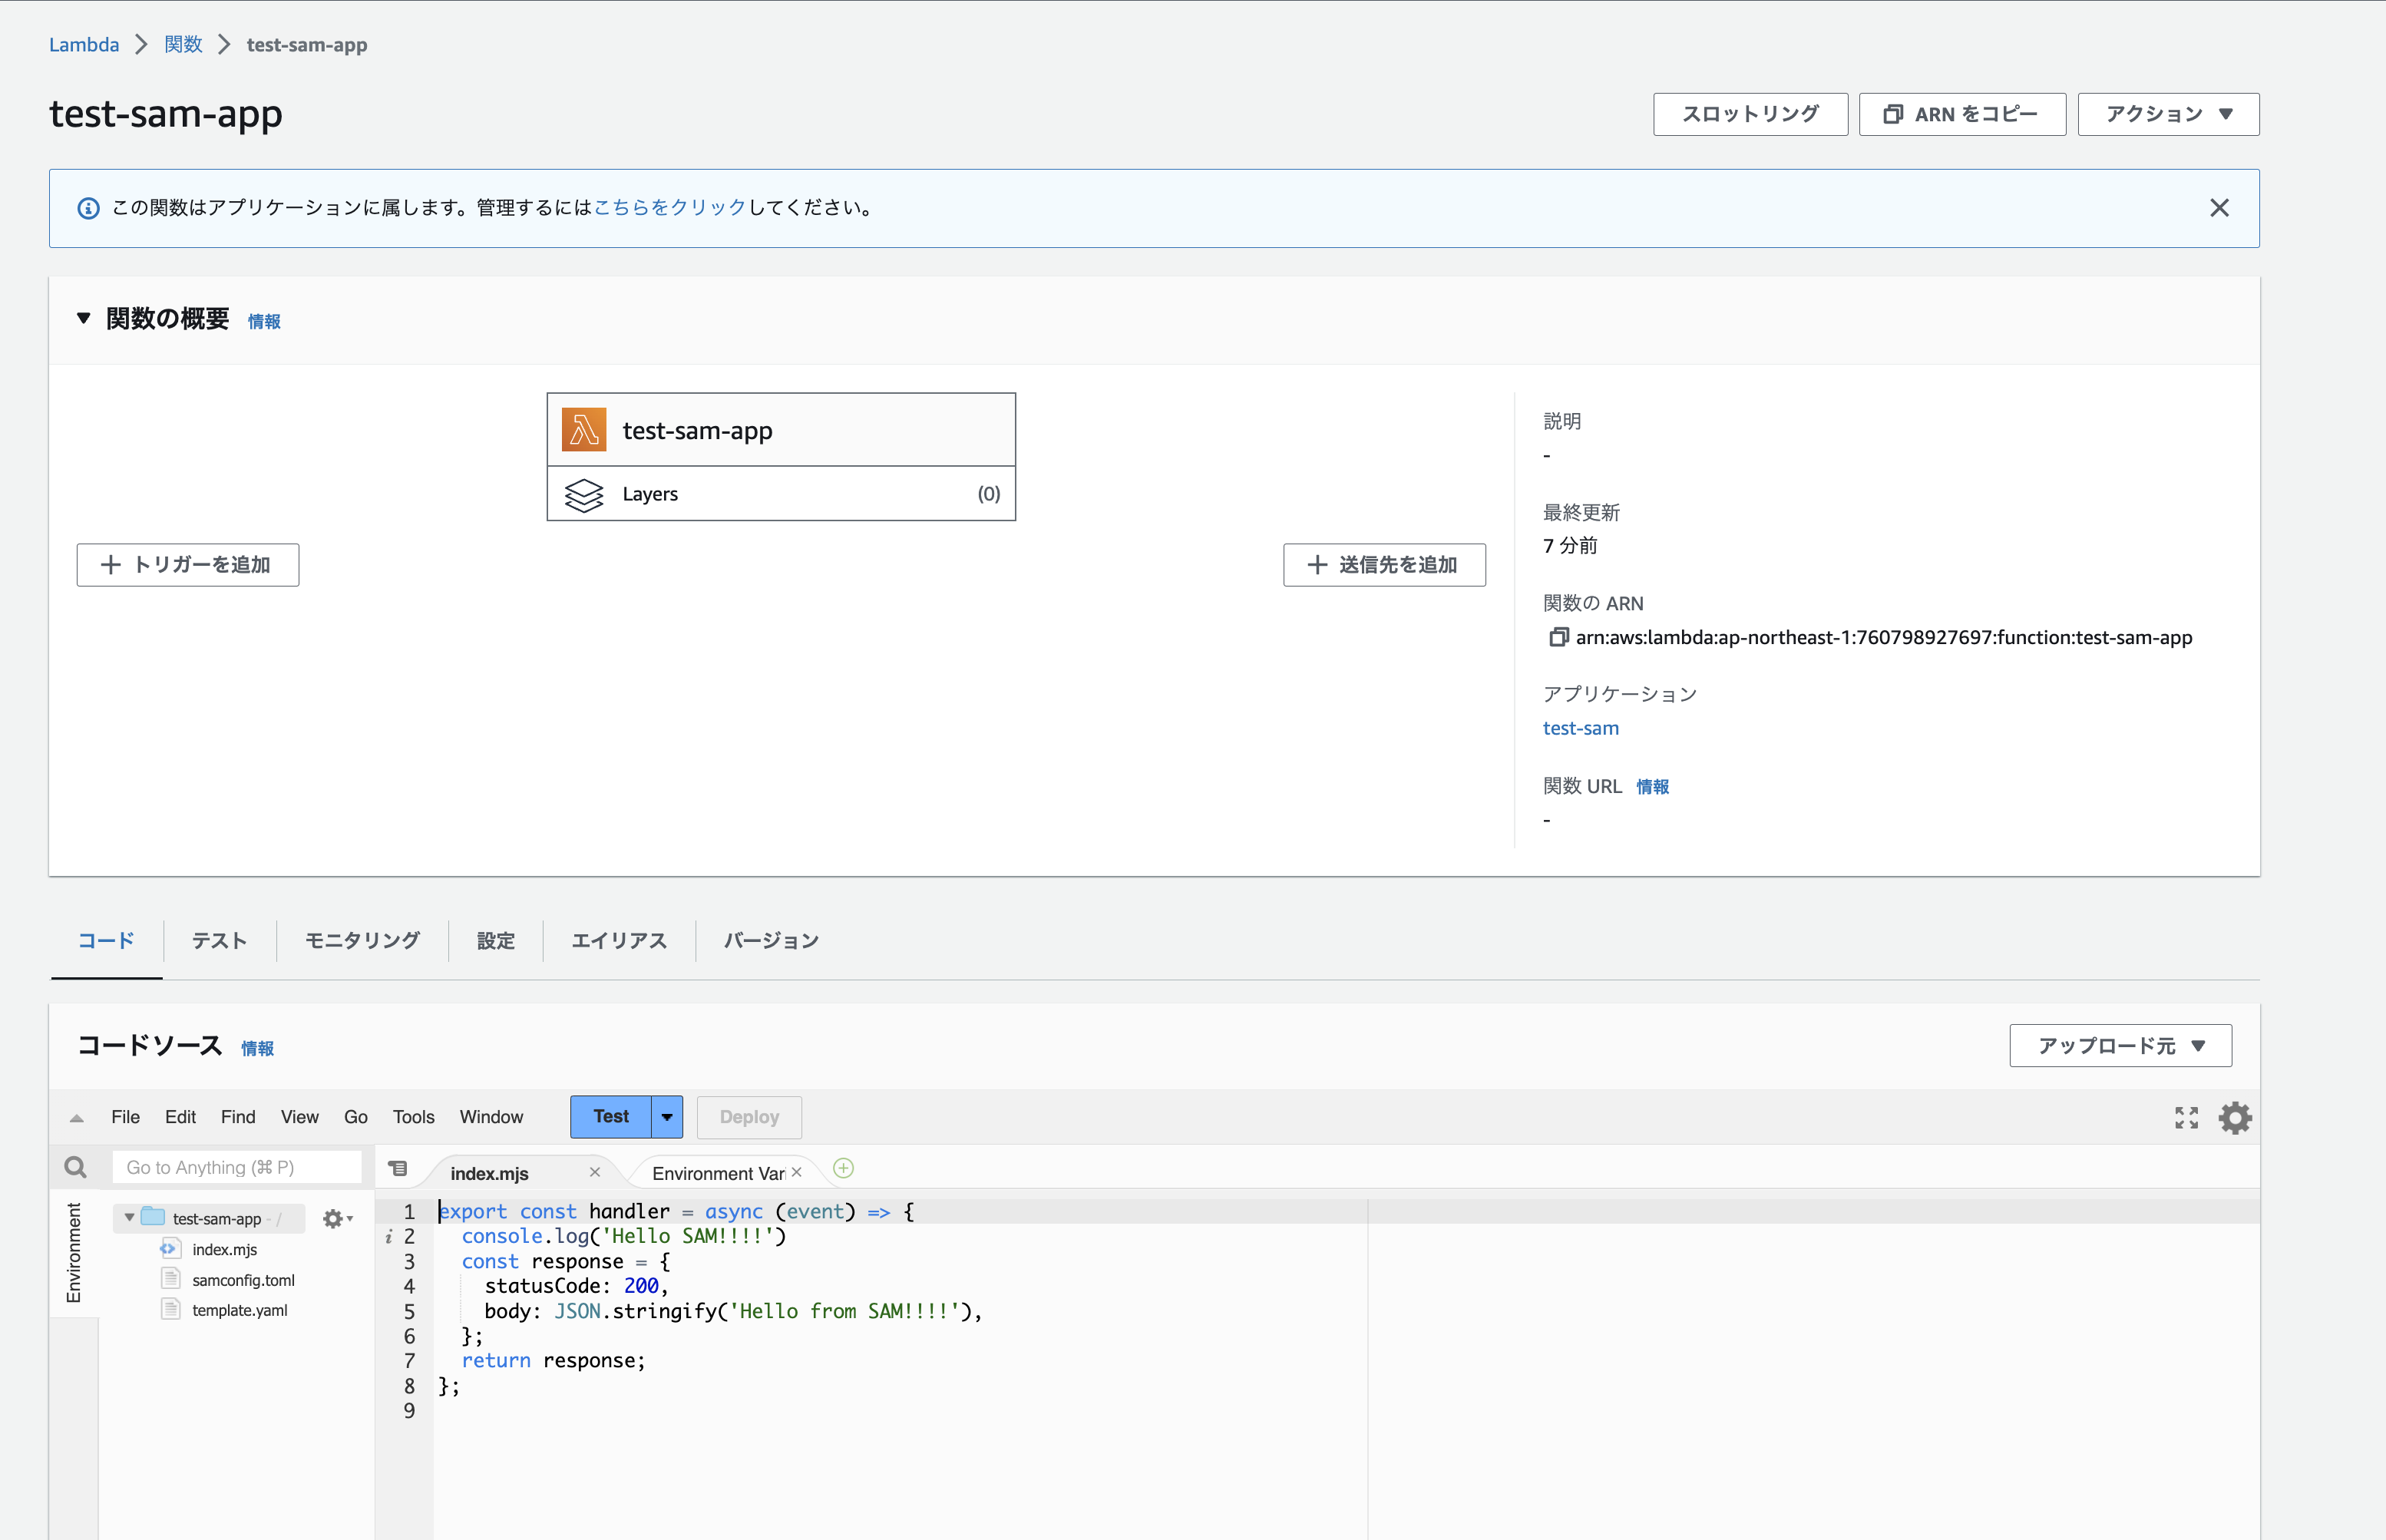Select the index.mjs editor tab

[x=489, y=1173]
